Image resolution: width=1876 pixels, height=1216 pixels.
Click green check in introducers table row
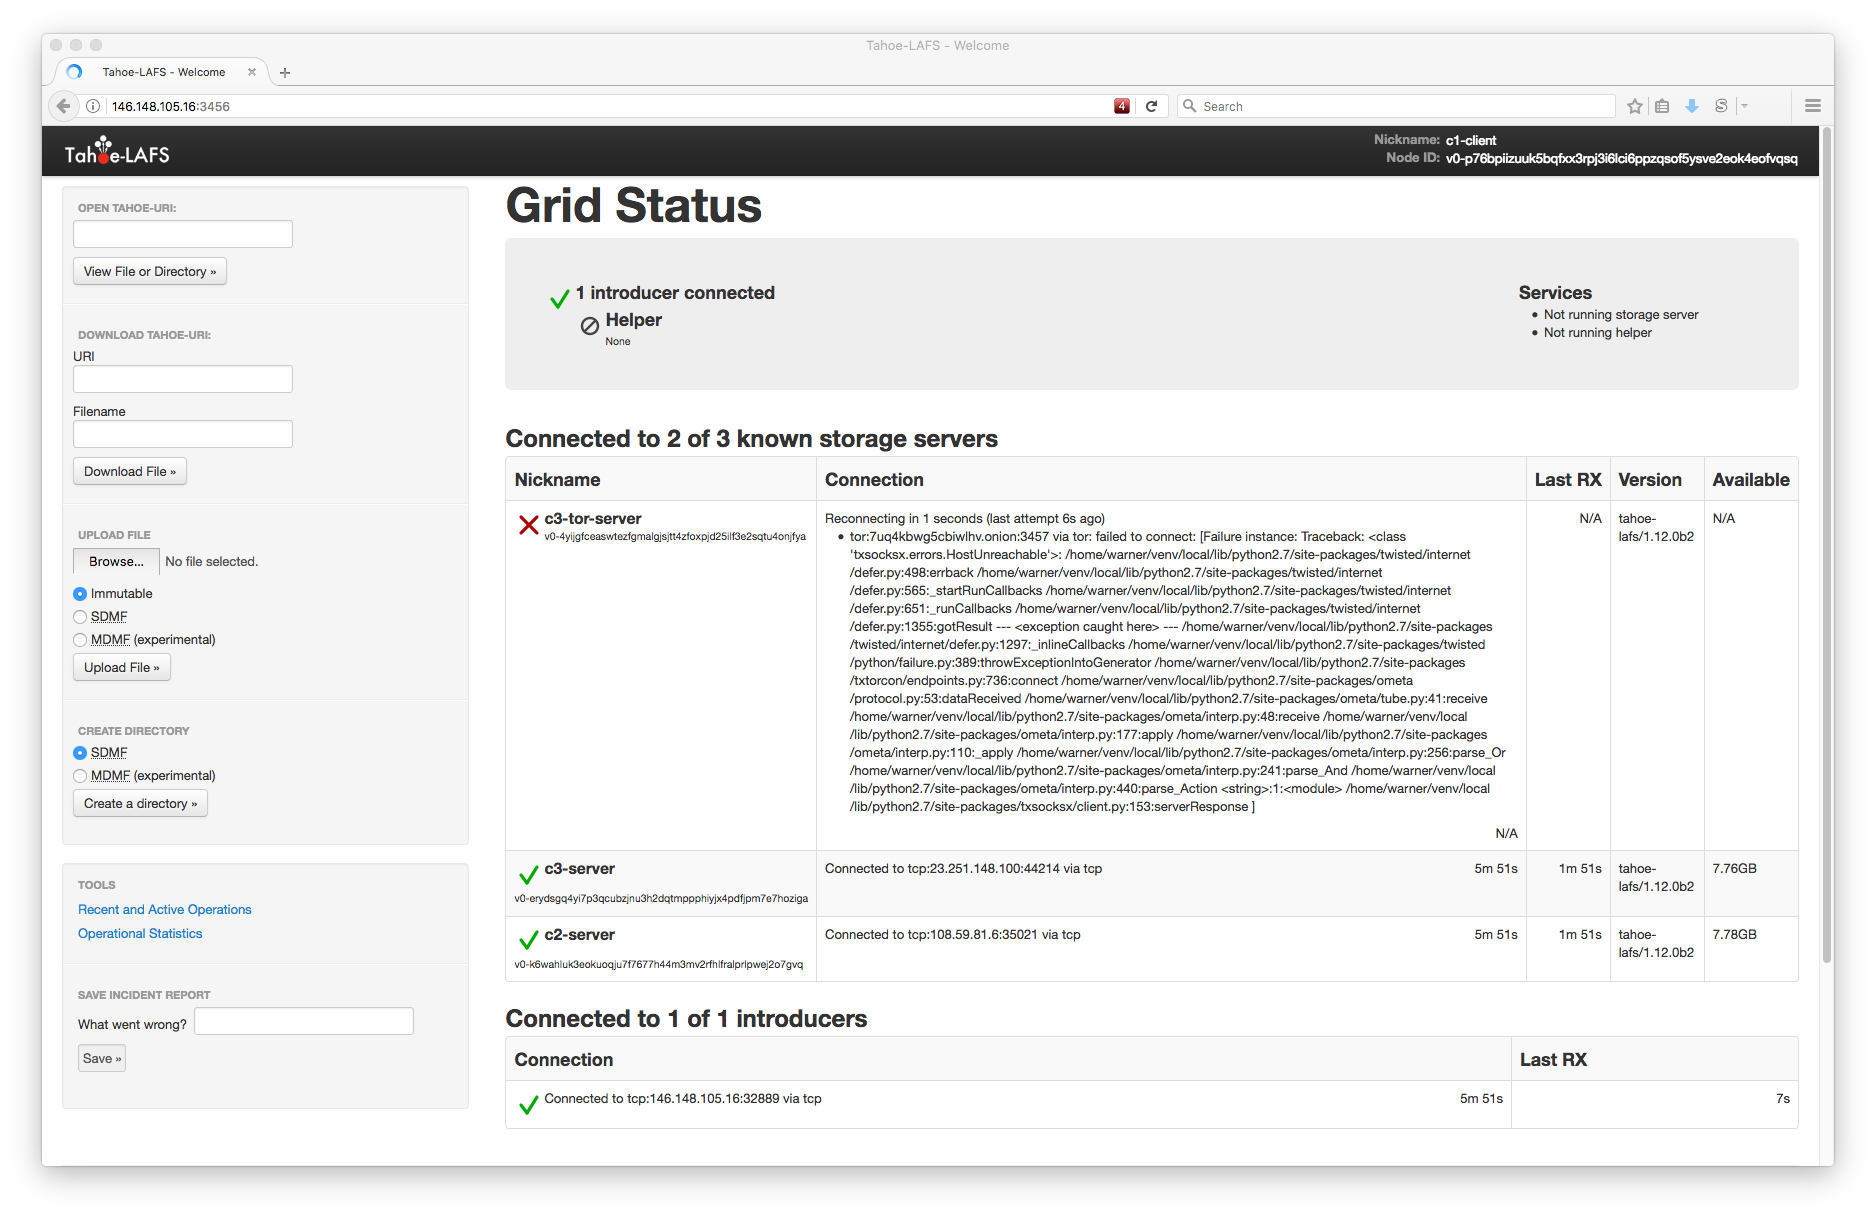(x=528, y=1106)
